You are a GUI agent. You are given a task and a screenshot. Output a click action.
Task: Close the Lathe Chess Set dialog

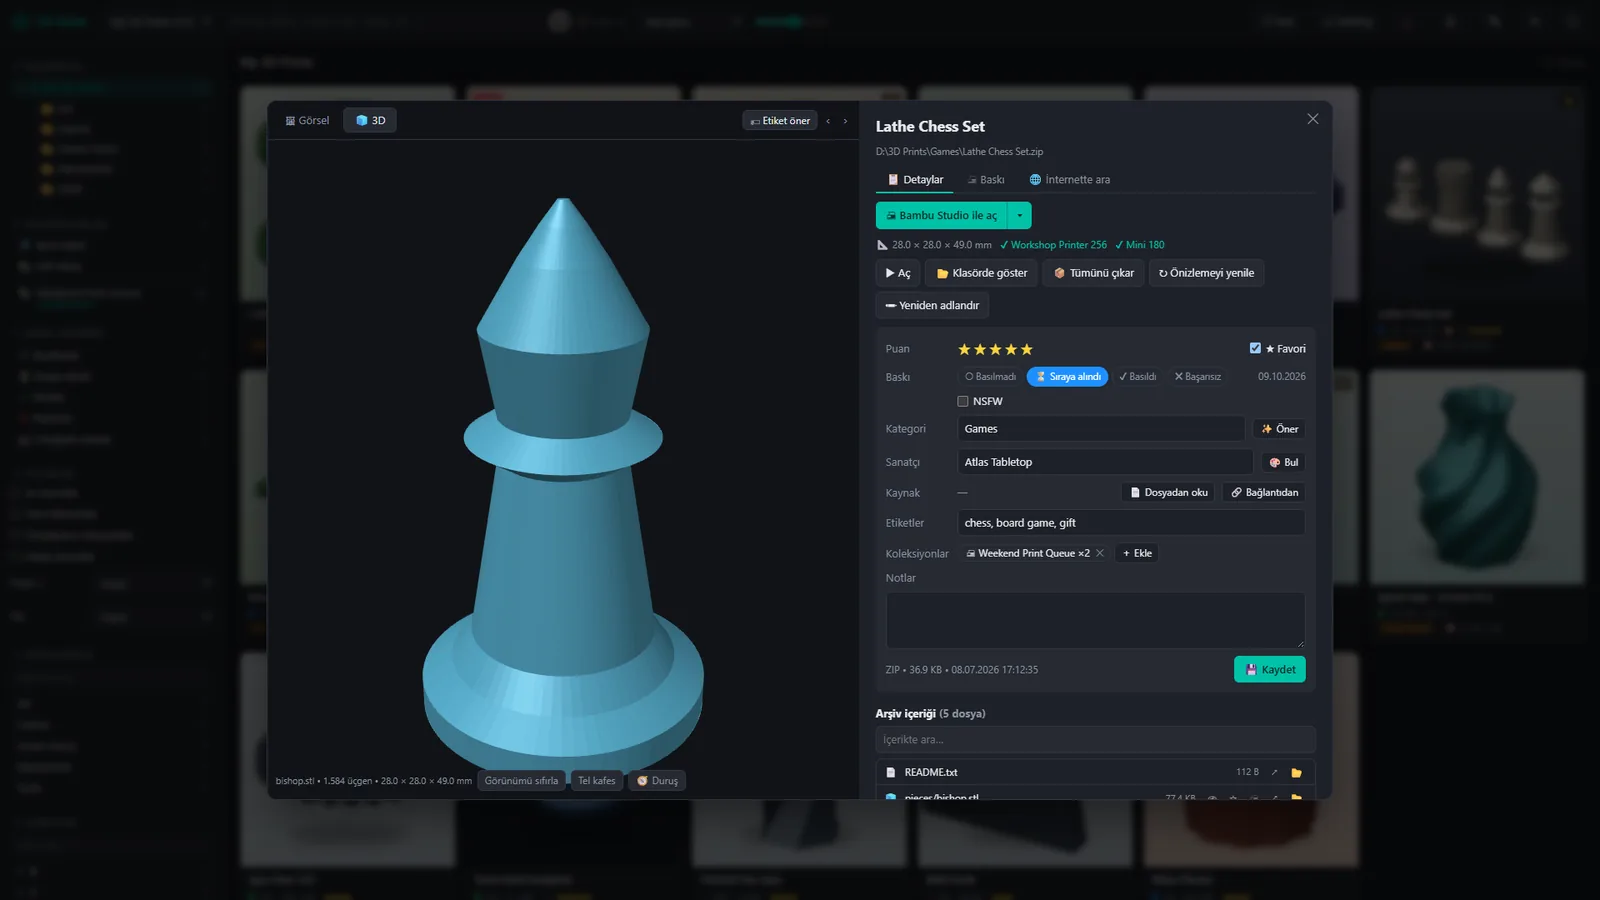(1312, 119)
